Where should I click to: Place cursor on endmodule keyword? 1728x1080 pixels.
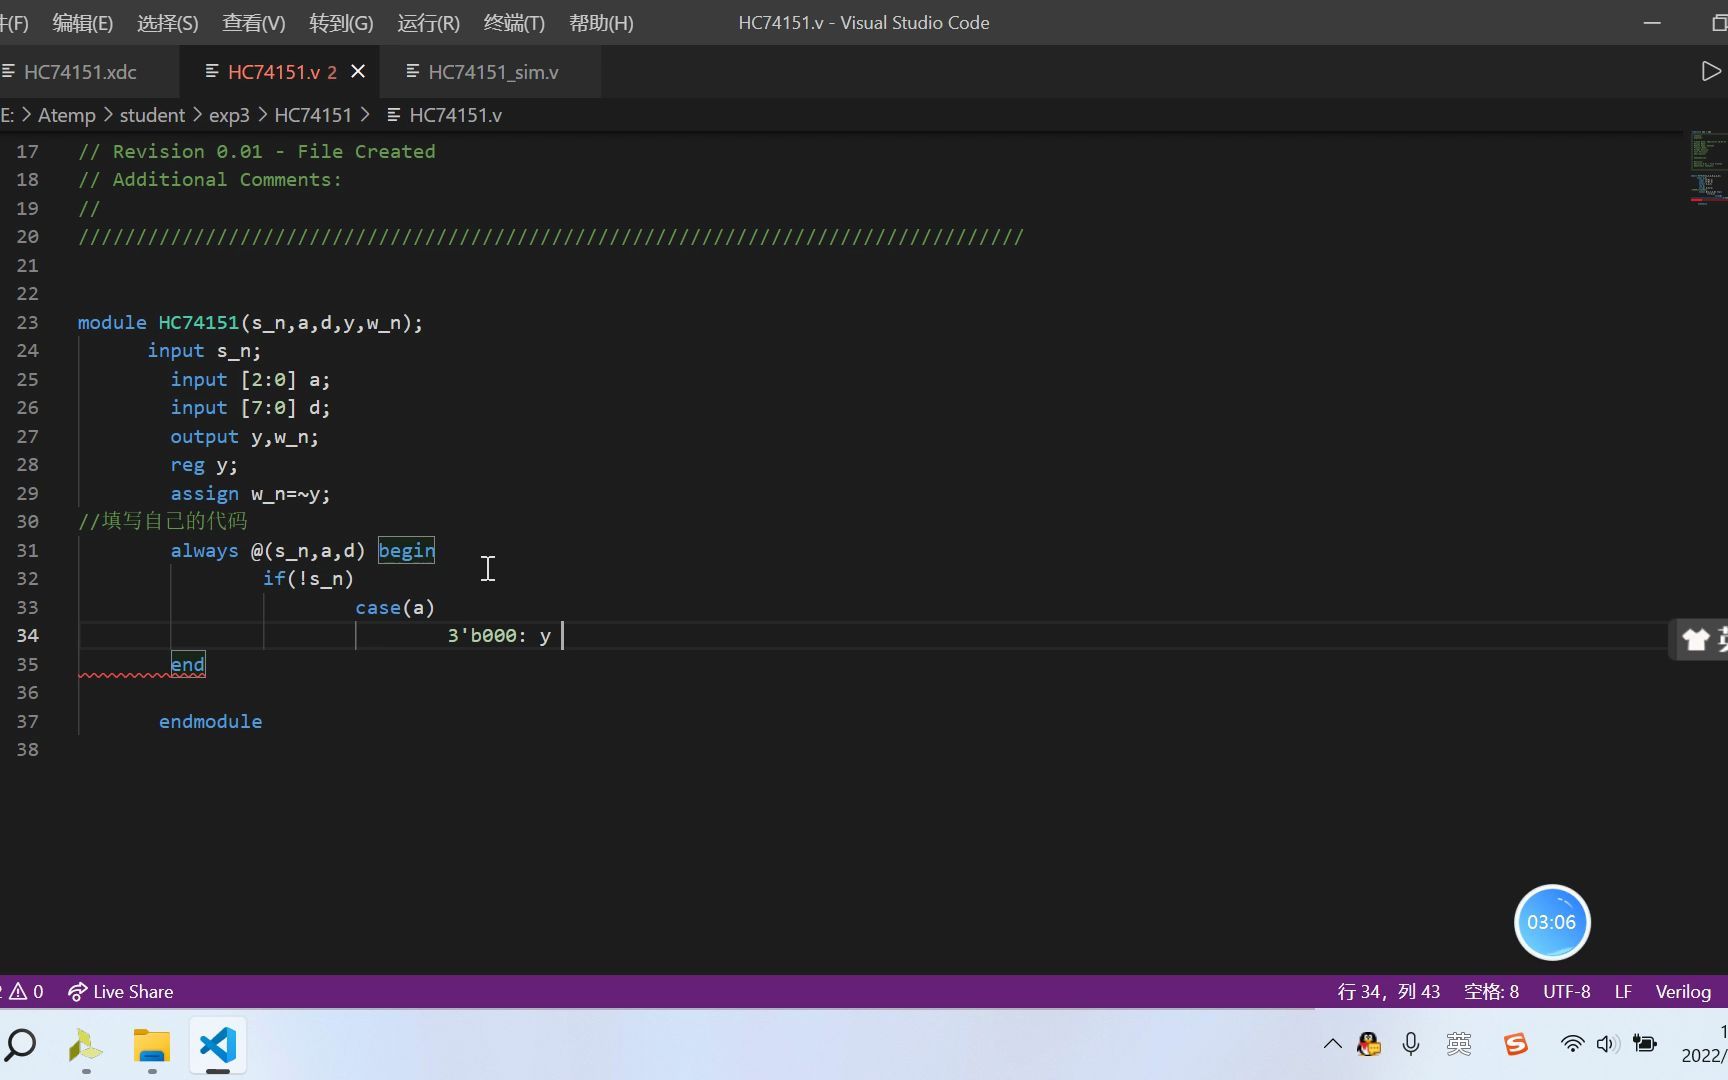pyautogui.click(x=210, y=722)
